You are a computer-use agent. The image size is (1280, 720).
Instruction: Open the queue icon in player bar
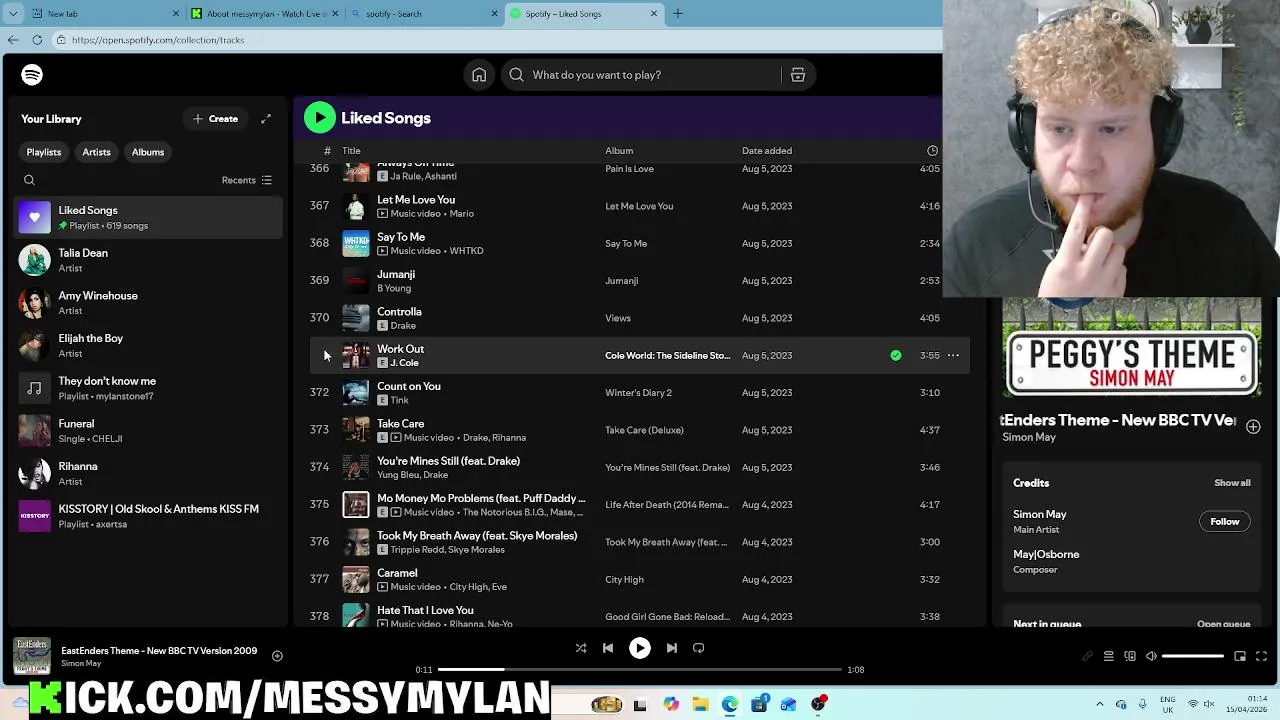tap(1108, 656)
